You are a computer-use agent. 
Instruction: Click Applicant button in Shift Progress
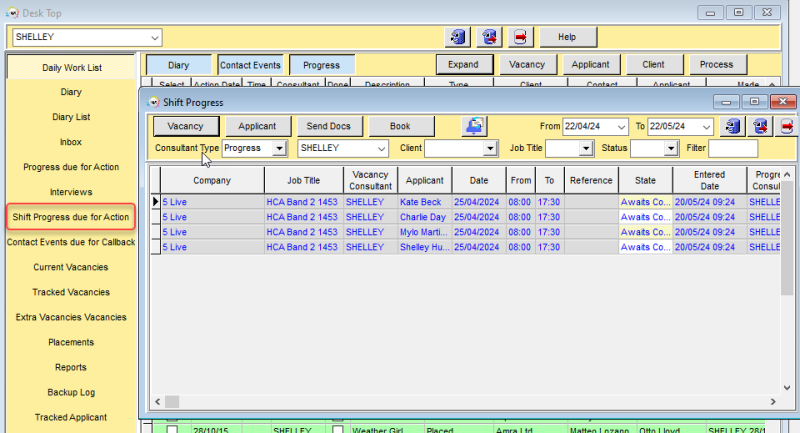[258, 126]
